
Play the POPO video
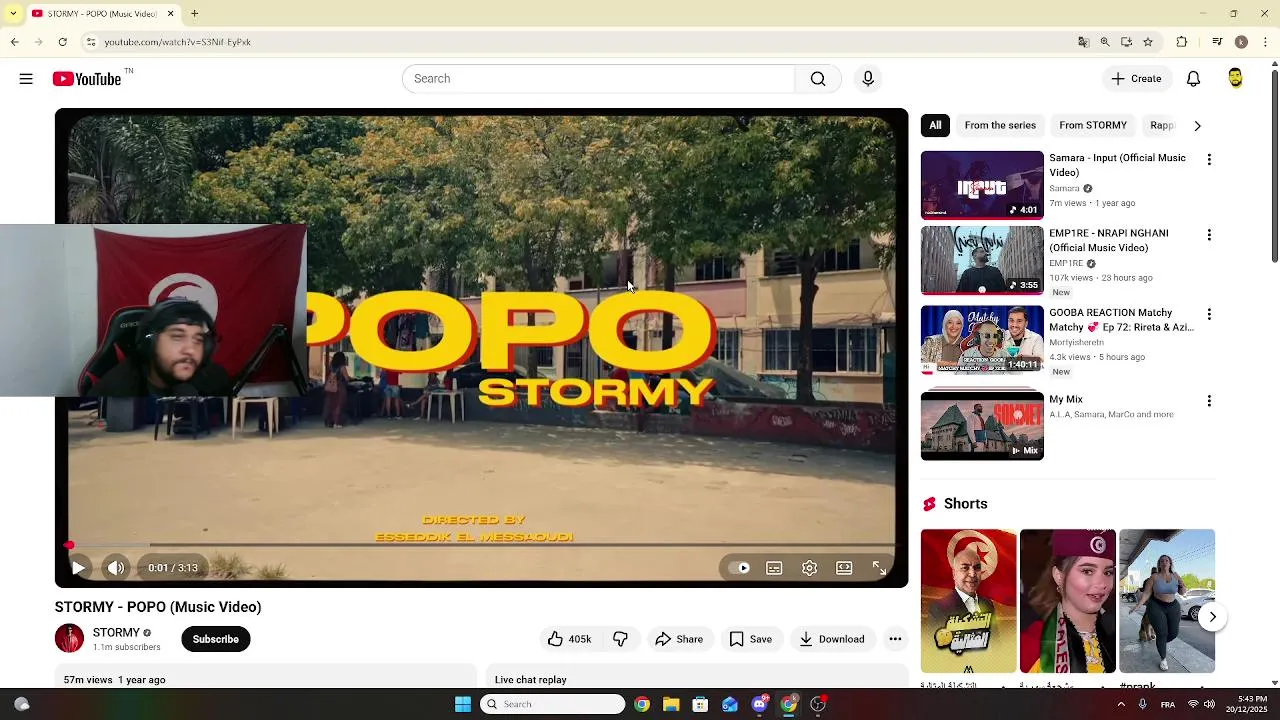(78, 568)
